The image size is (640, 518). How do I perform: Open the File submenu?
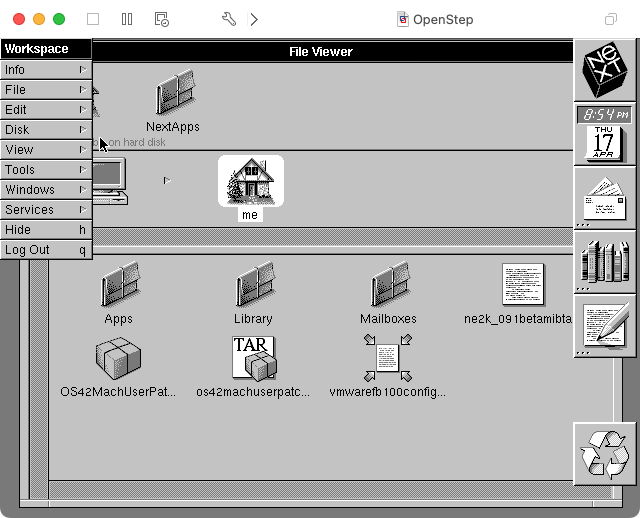[x=46, y=90]
